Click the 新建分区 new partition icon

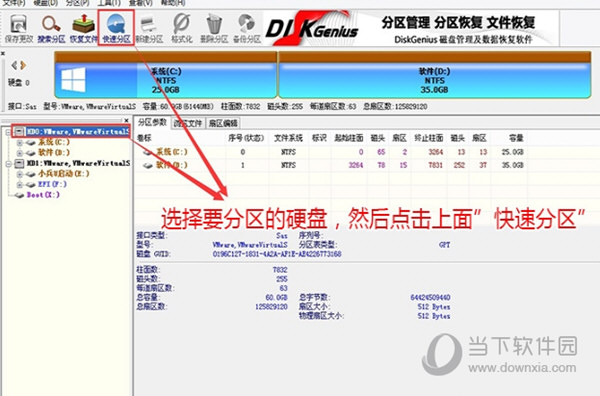[x=149, y=28]
